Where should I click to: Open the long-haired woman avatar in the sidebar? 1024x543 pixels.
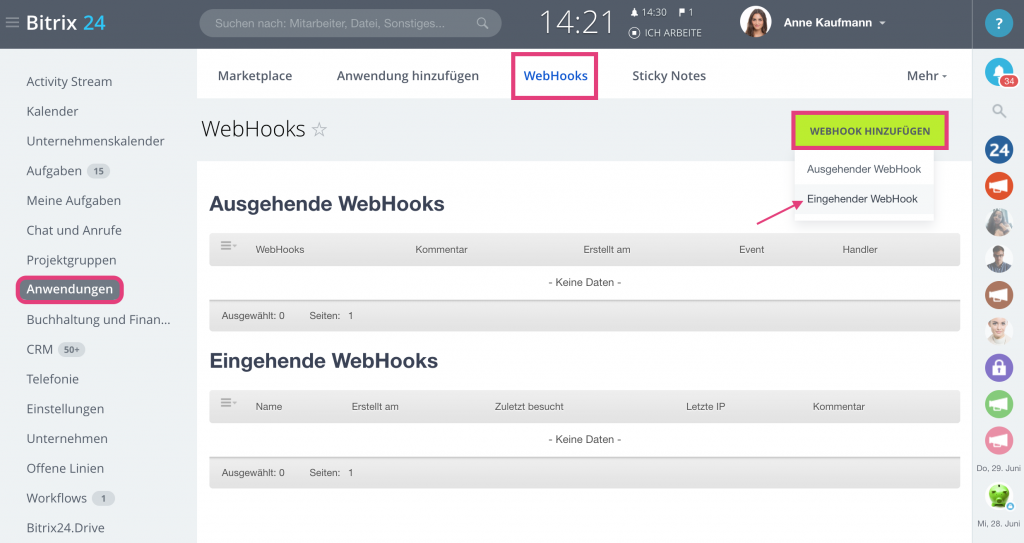tap(999, 223)
